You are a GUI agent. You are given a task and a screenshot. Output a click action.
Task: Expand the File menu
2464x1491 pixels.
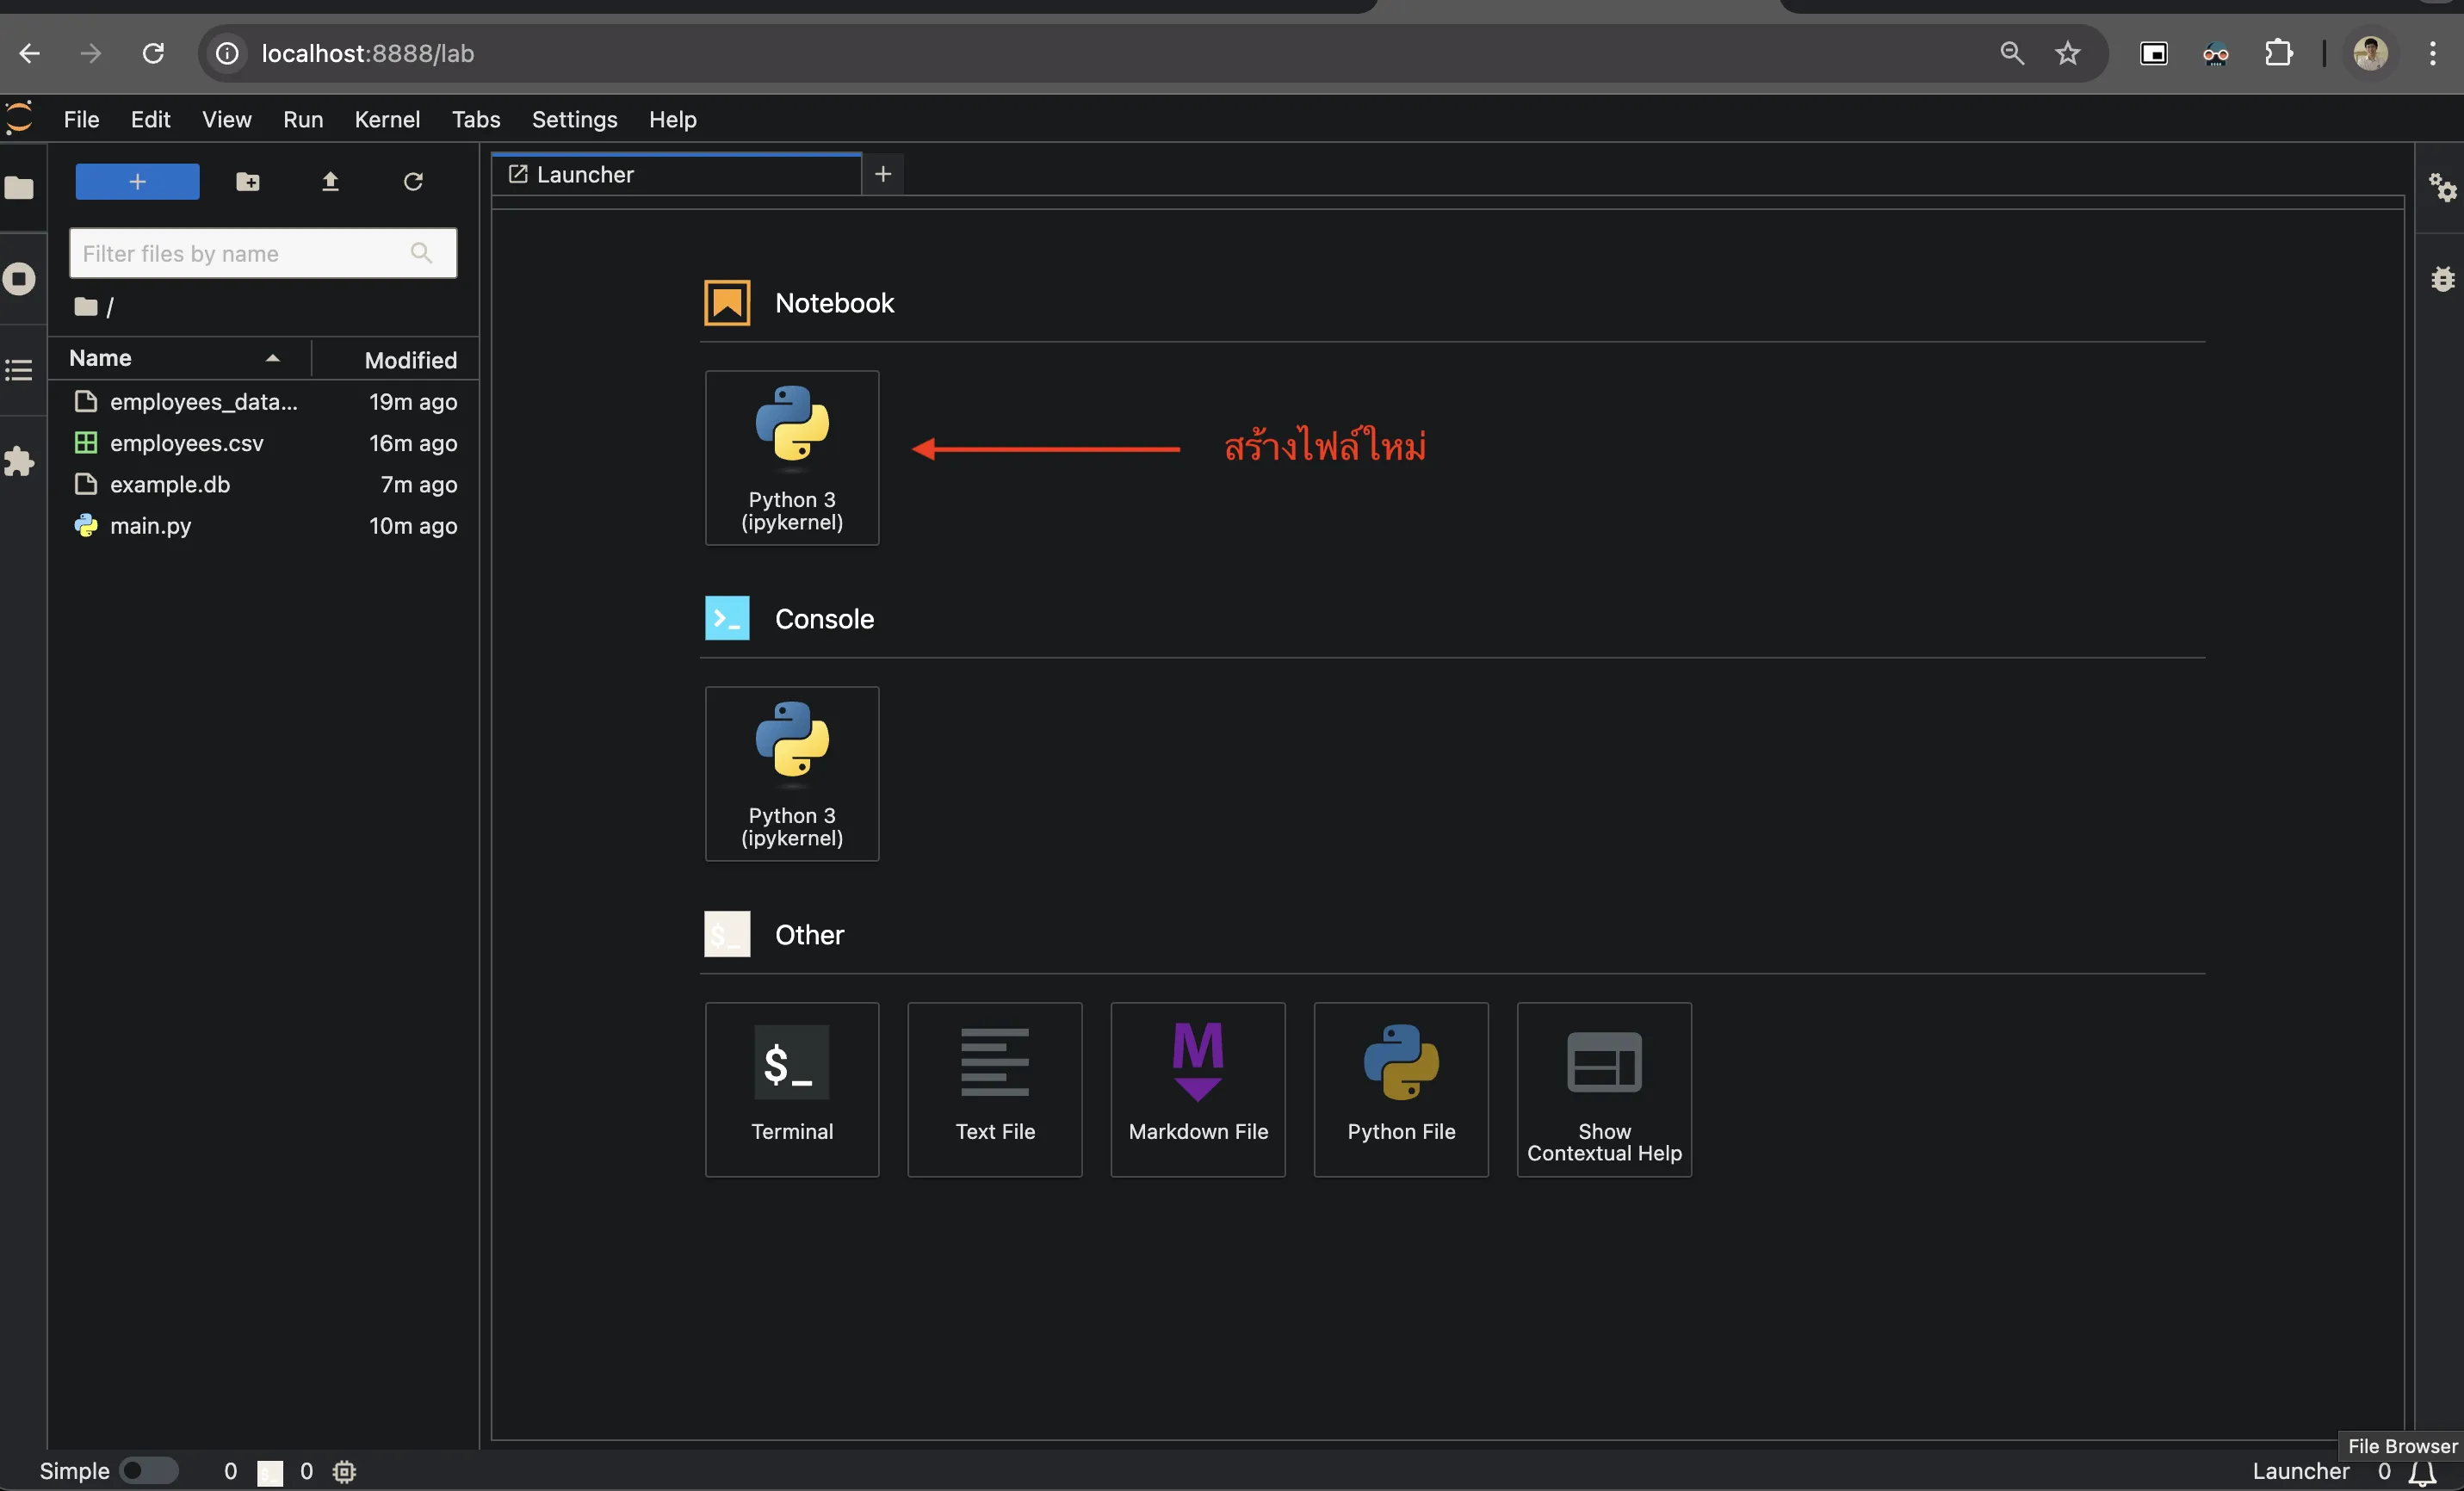79,118
